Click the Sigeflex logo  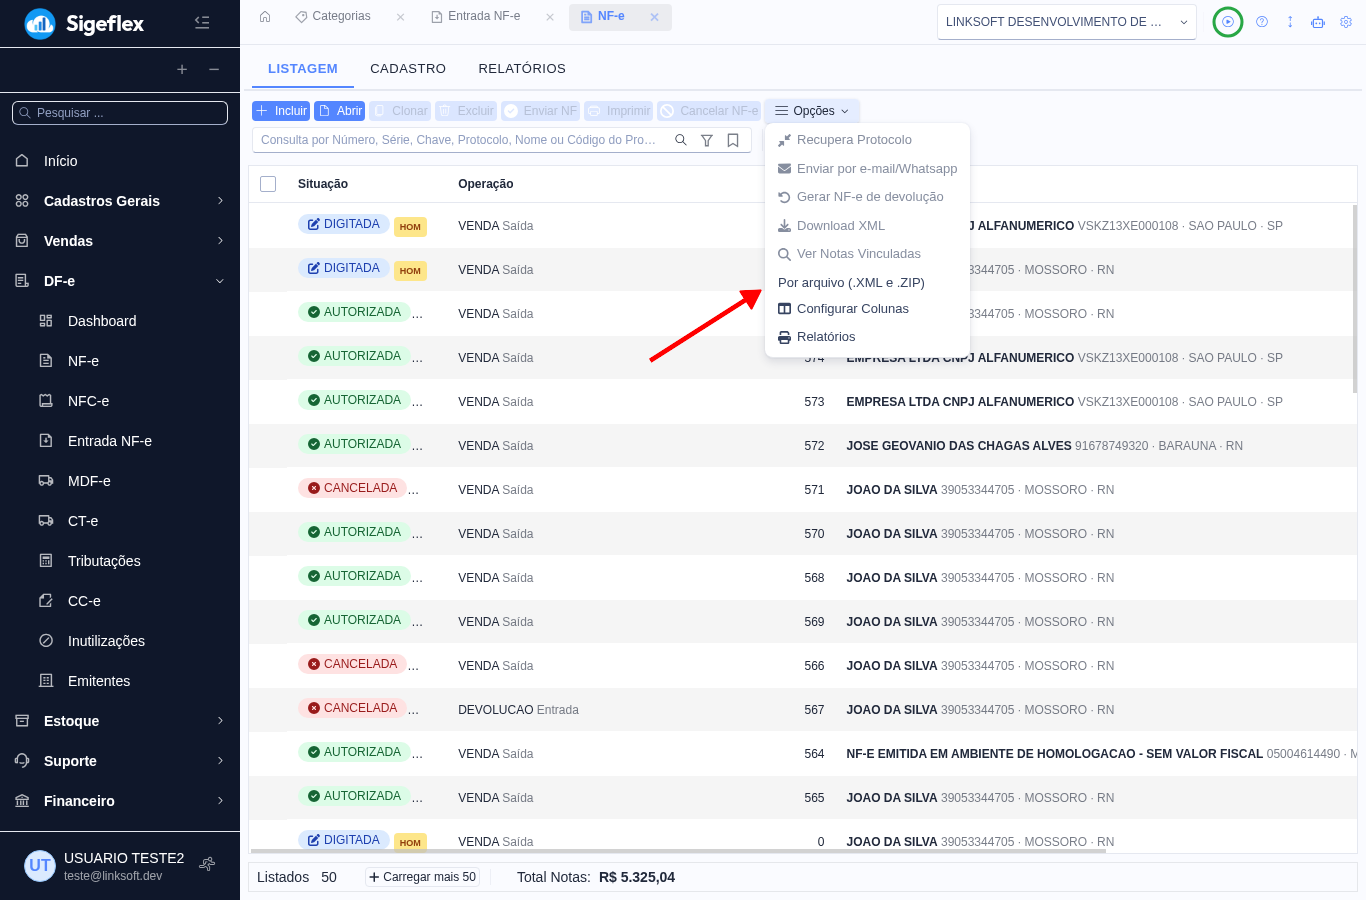[85, 23]
